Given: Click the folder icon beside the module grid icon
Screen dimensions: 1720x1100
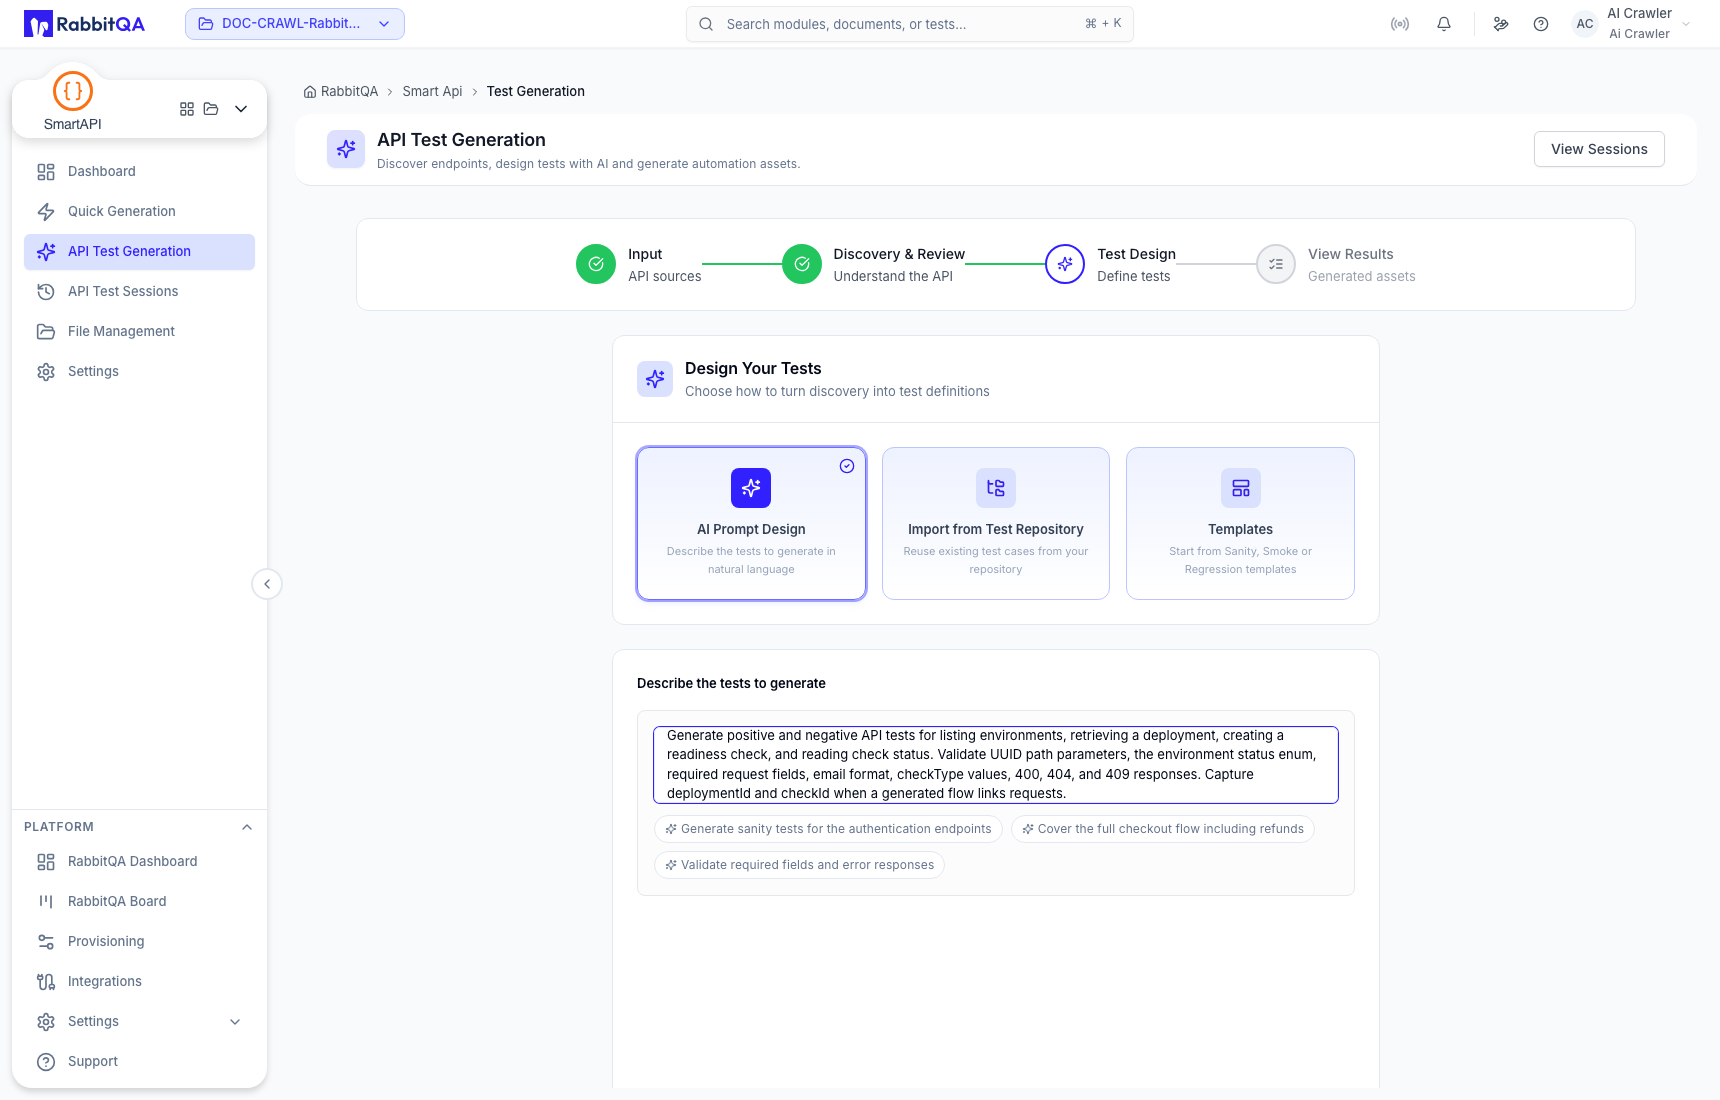Looking at the screenshot, I should click(x=211, y=109).
